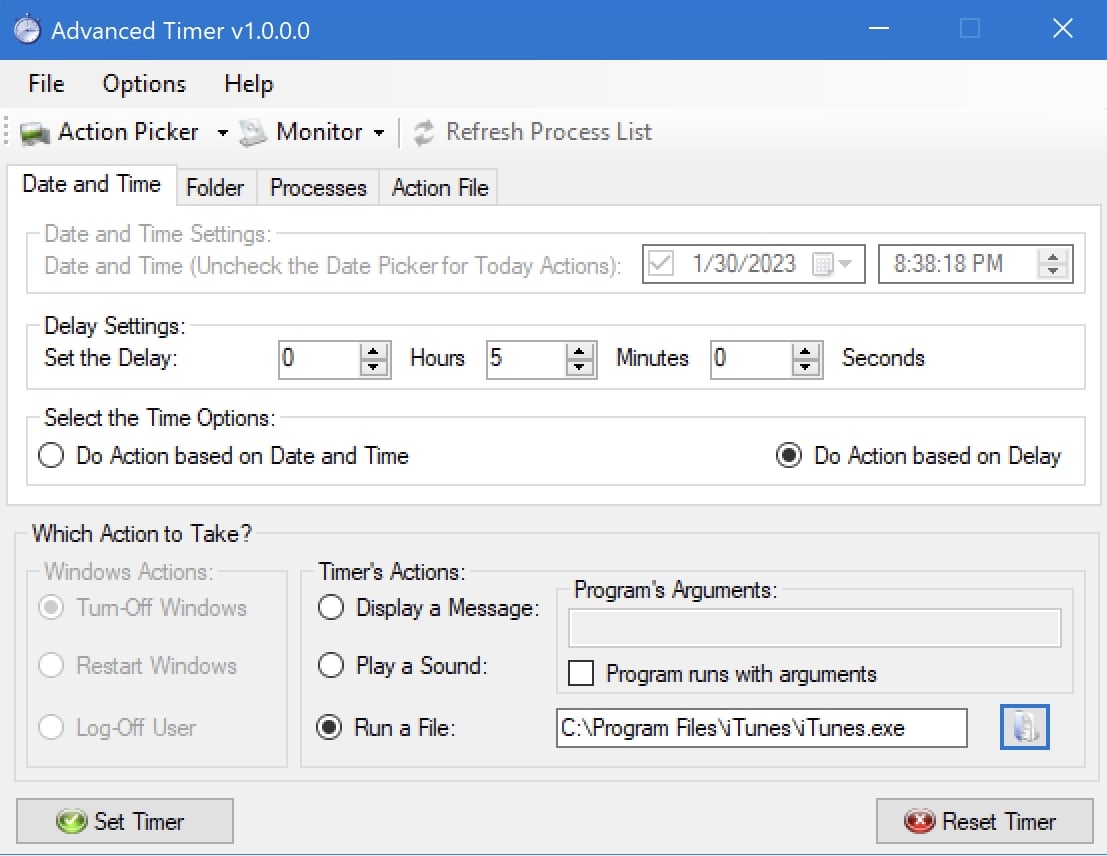This screenshot has height=856, width=1107.
Task: Toggle the date picker checkbox
Action: (x=661, y=263)
